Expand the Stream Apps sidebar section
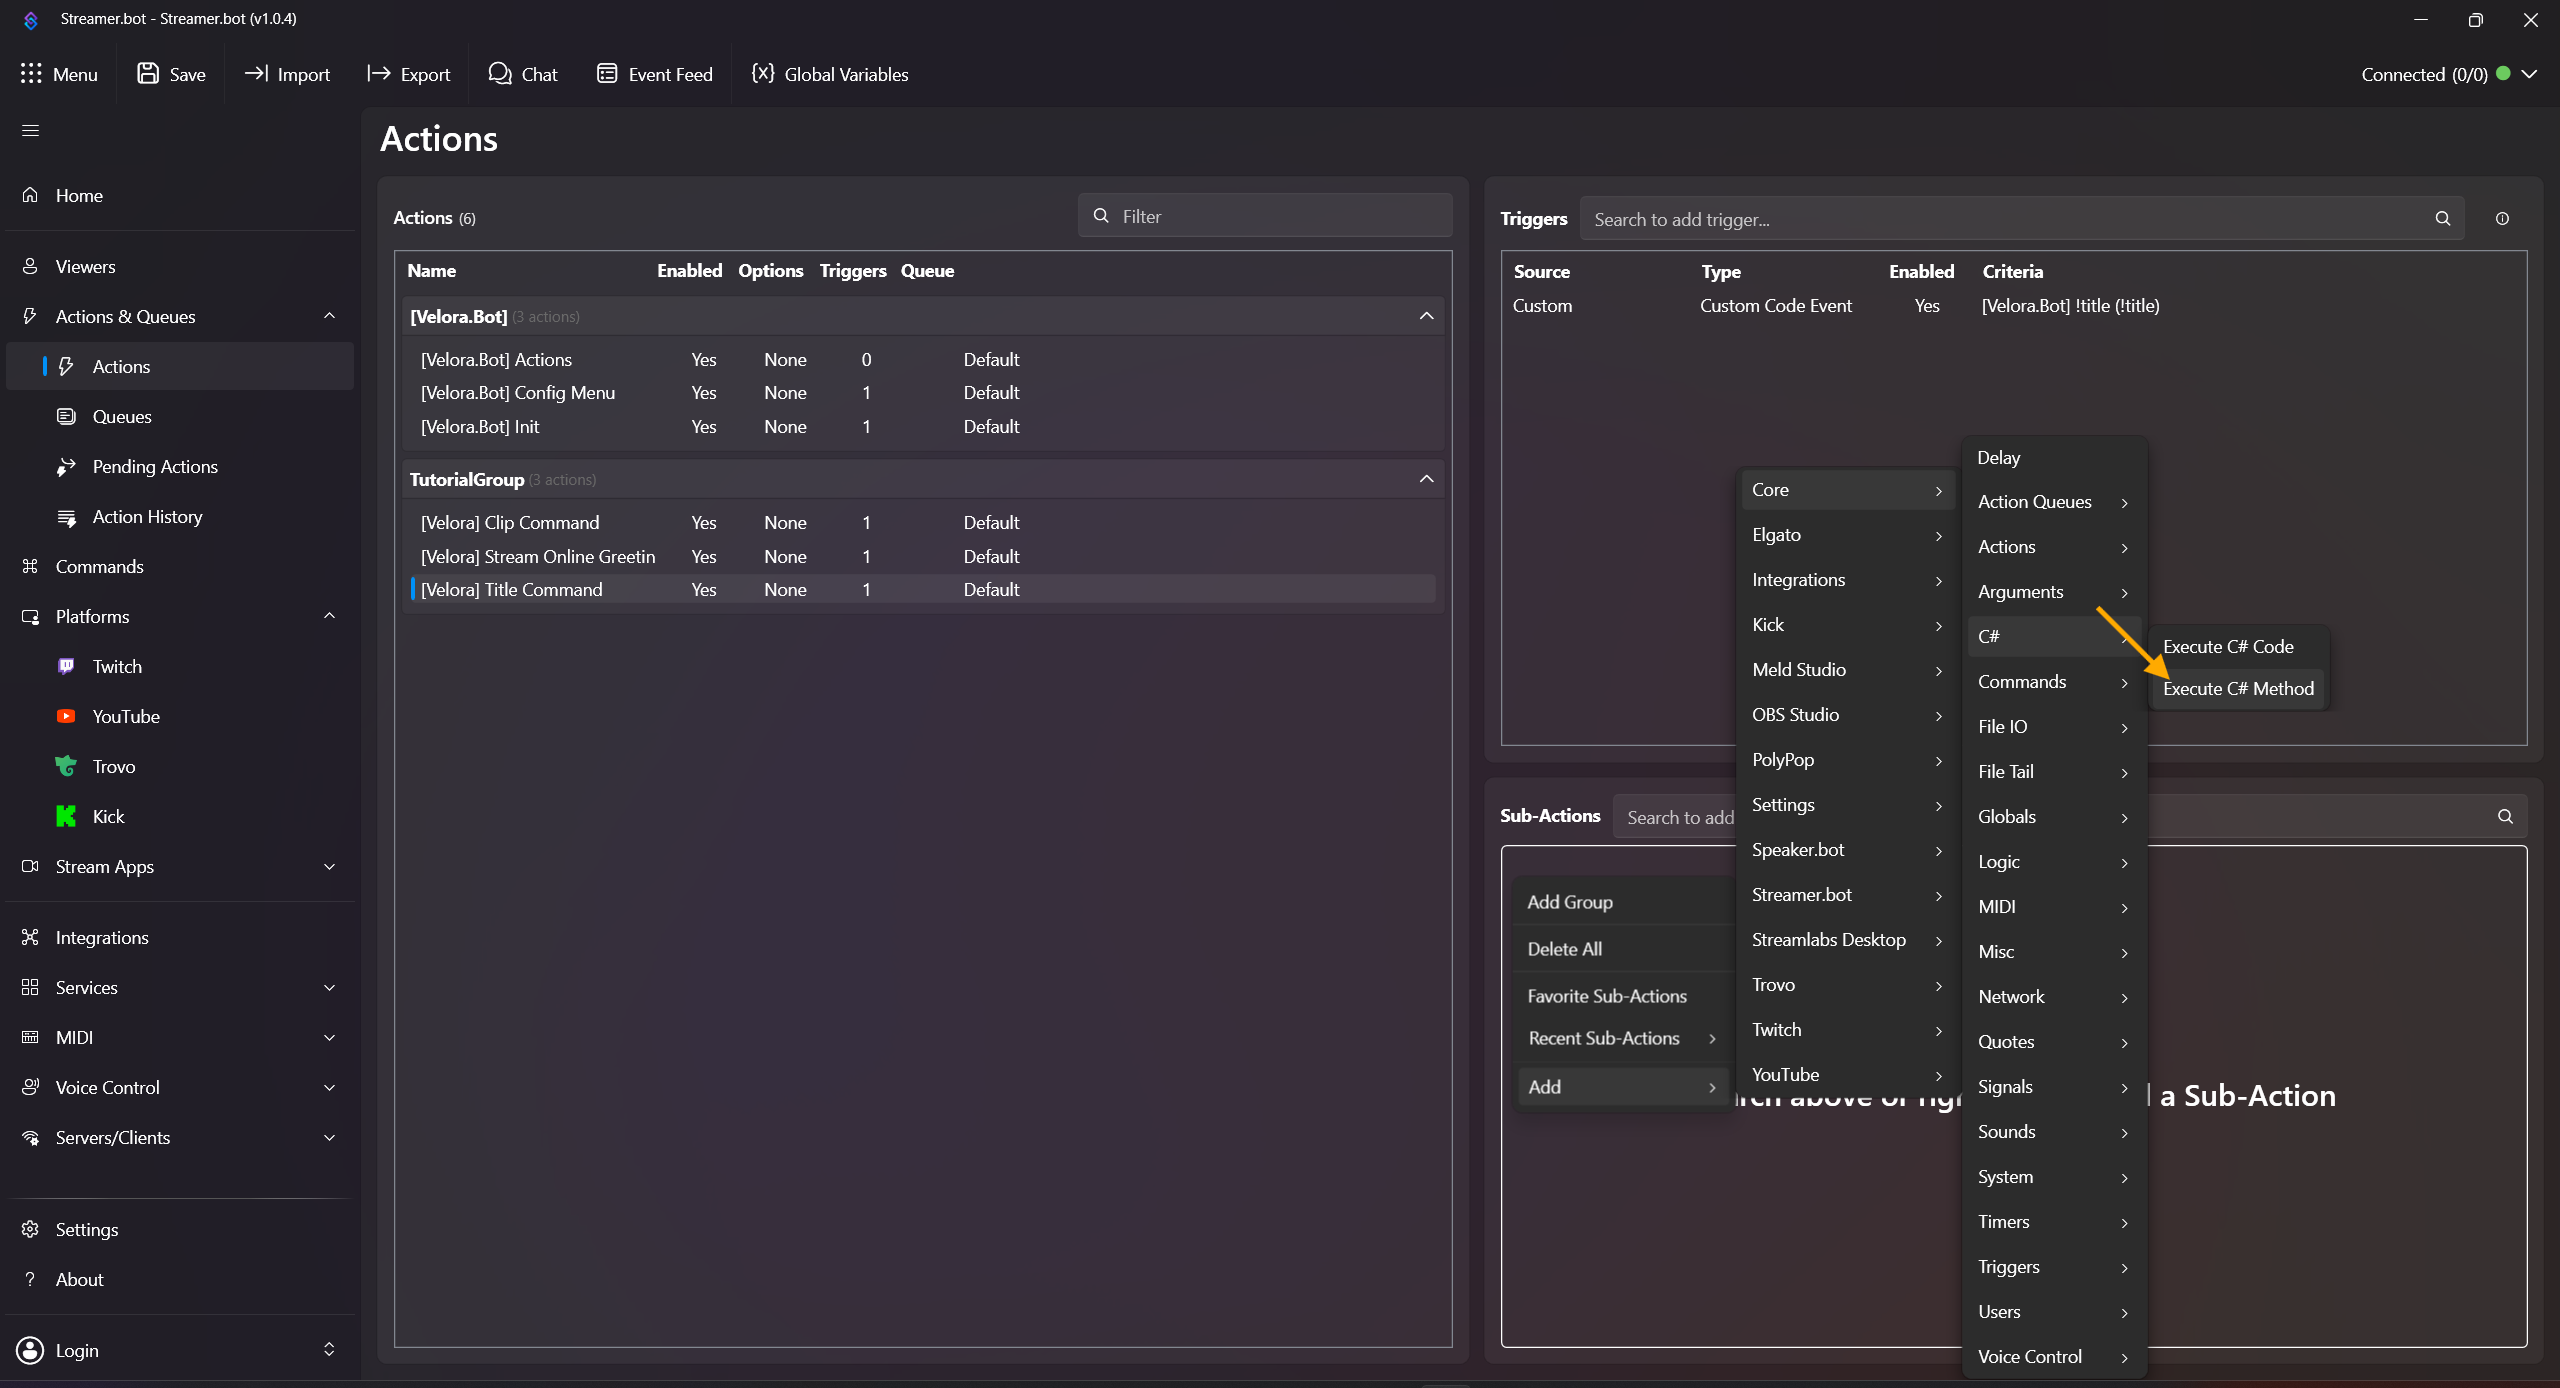Screen dimensions: 2560x1388 pyautogui.click(x=329, y=866)
